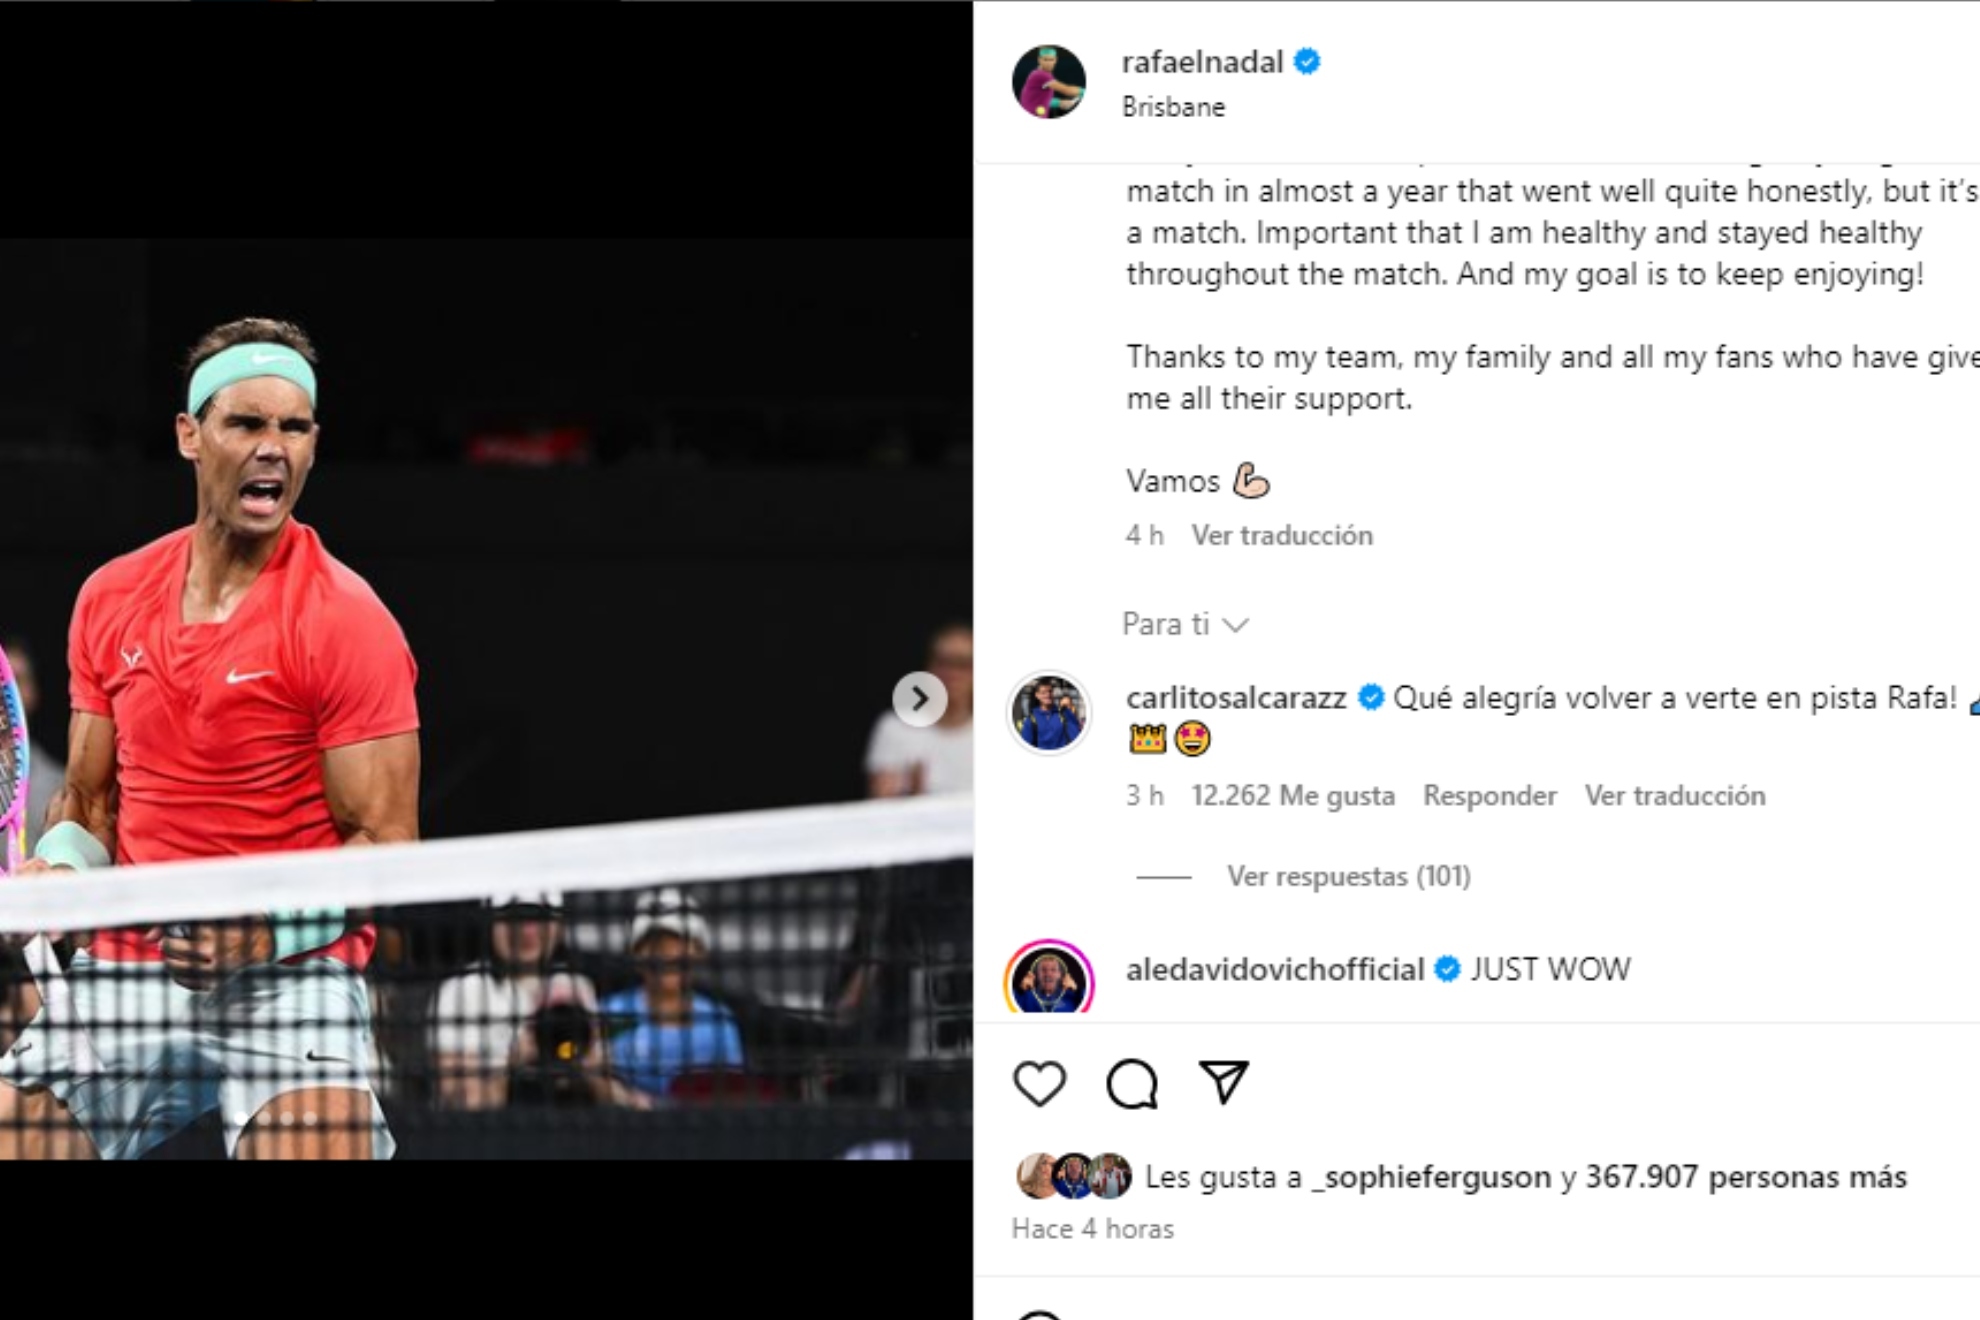Screen dimensions: 1980x1320
Task: Open comments via the speech bubble icon
Action: tap(1132, 1084)
